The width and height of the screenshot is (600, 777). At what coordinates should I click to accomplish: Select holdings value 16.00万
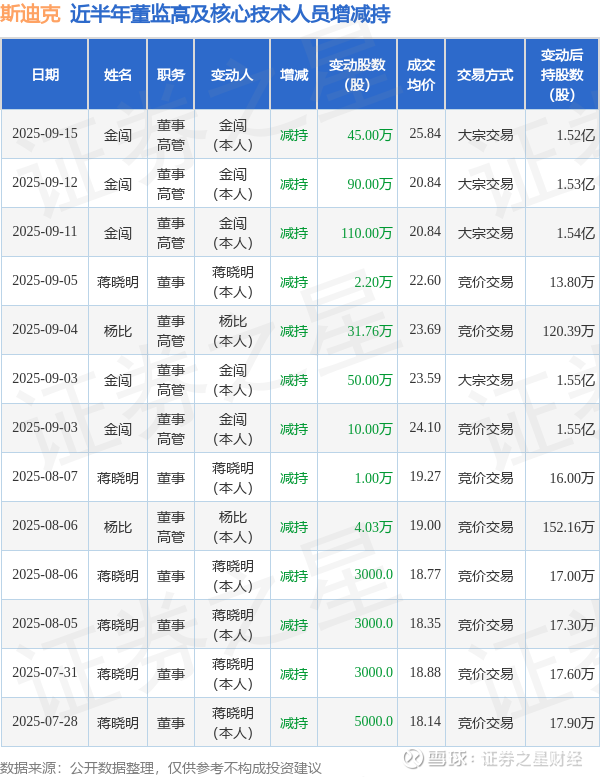click(572, 478)
